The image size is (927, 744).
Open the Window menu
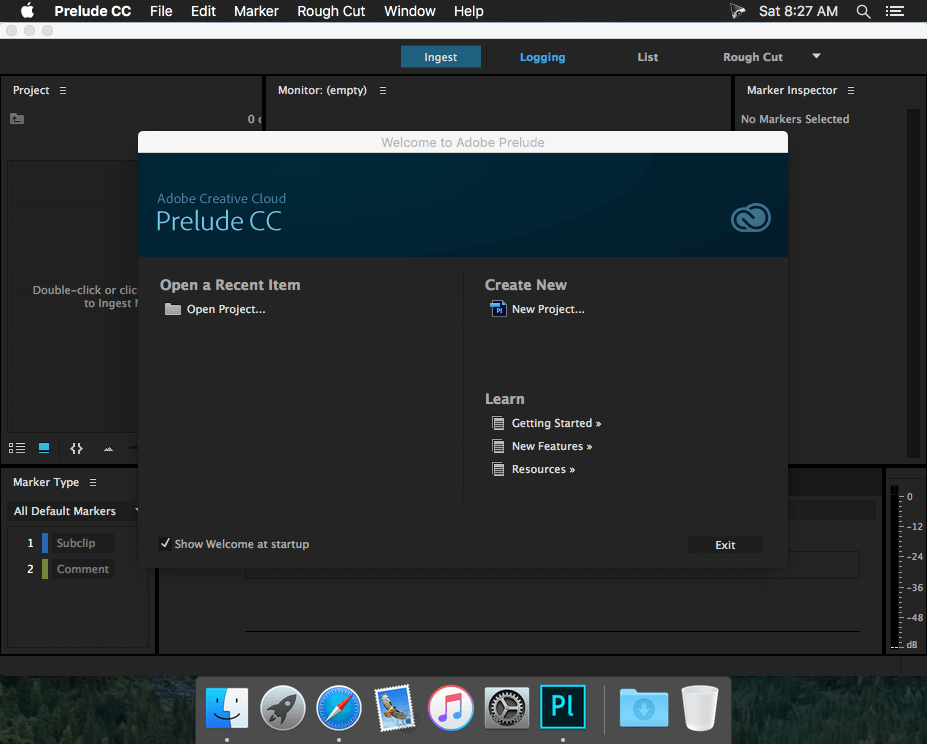click(410, 11)
